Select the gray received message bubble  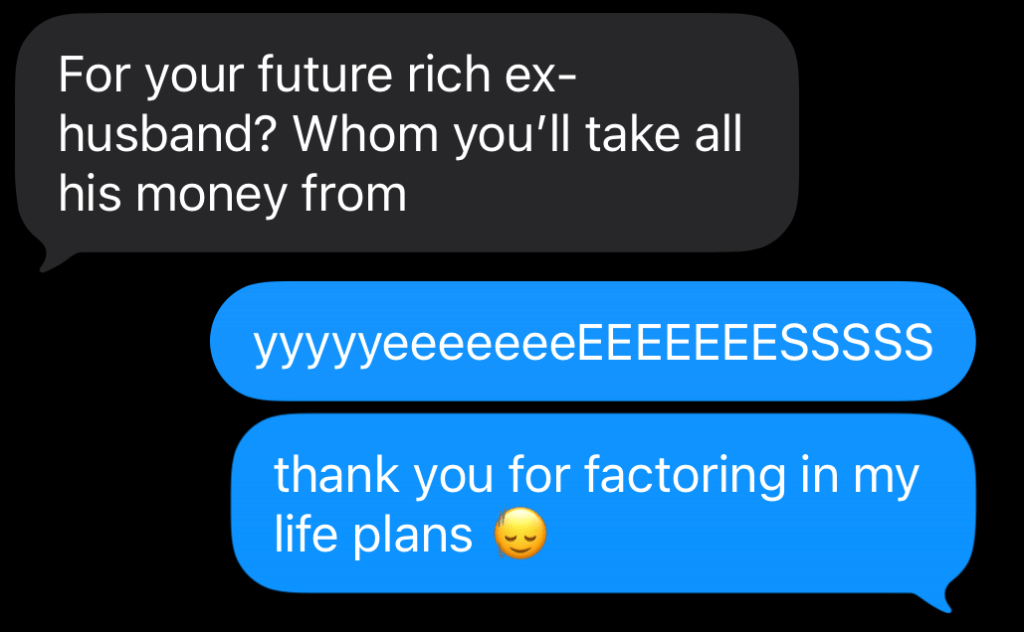(407, 133)
